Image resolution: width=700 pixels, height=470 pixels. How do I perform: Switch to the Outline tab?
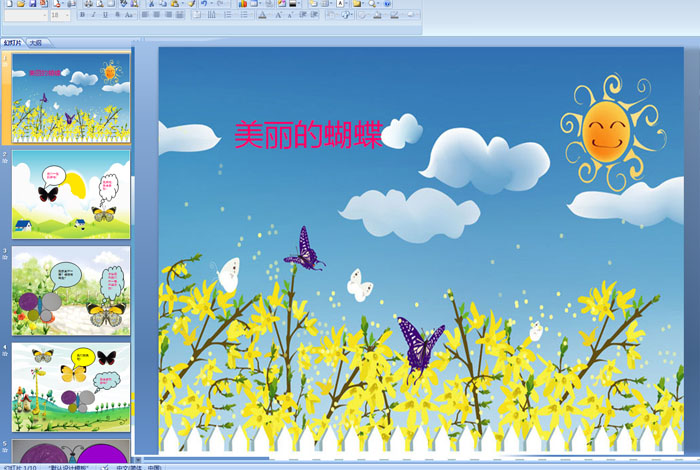tap(36, 43)
